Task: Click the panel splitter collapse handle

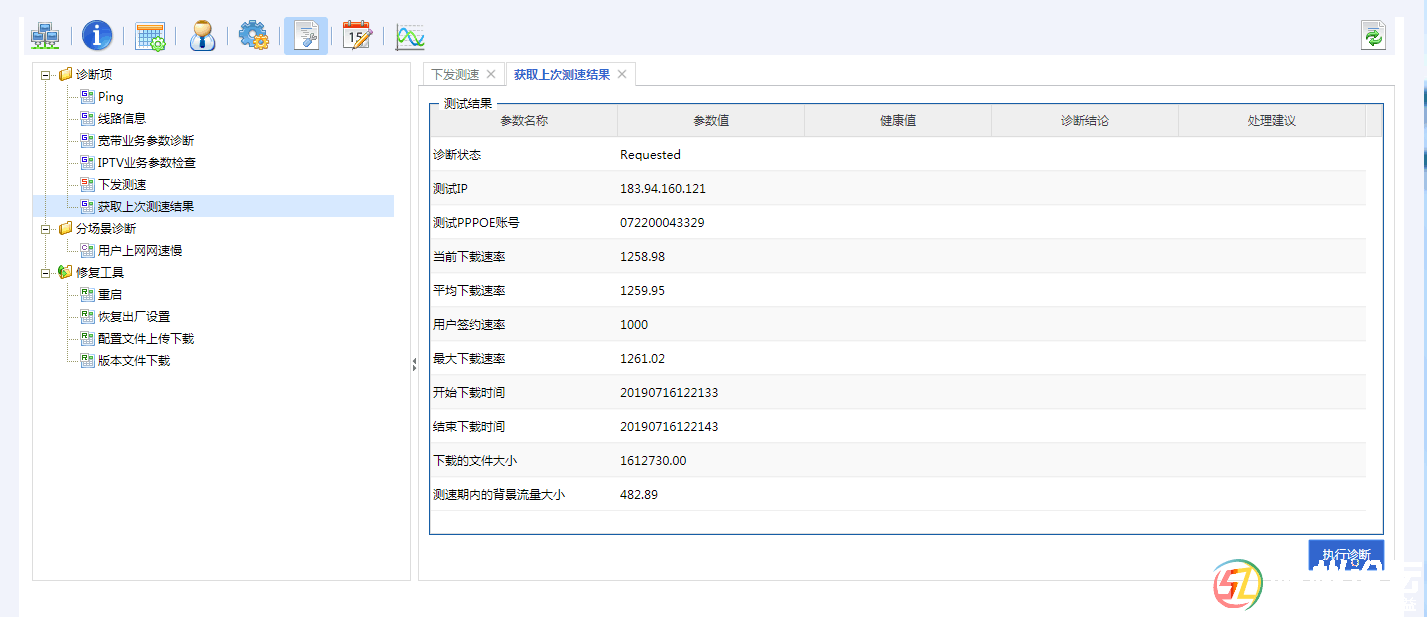Action: tap(414, 366)
